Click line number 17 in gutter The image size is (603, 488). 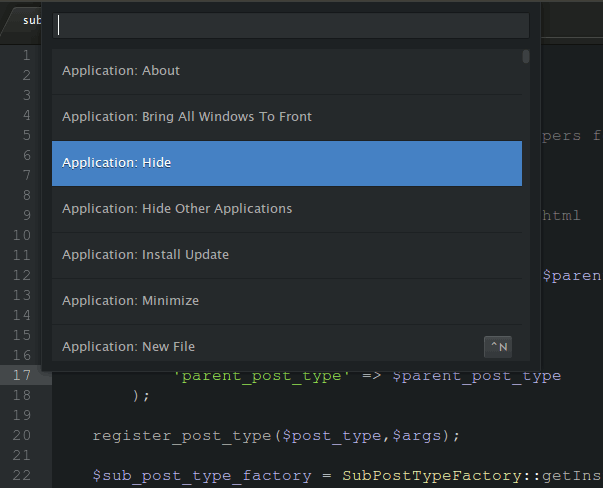(x=22, y=375)
